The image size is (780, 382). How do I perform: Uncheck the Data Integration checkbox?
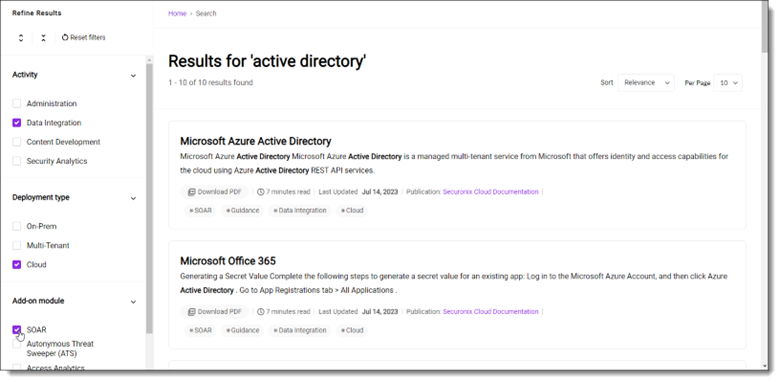(x=17, y=123)
